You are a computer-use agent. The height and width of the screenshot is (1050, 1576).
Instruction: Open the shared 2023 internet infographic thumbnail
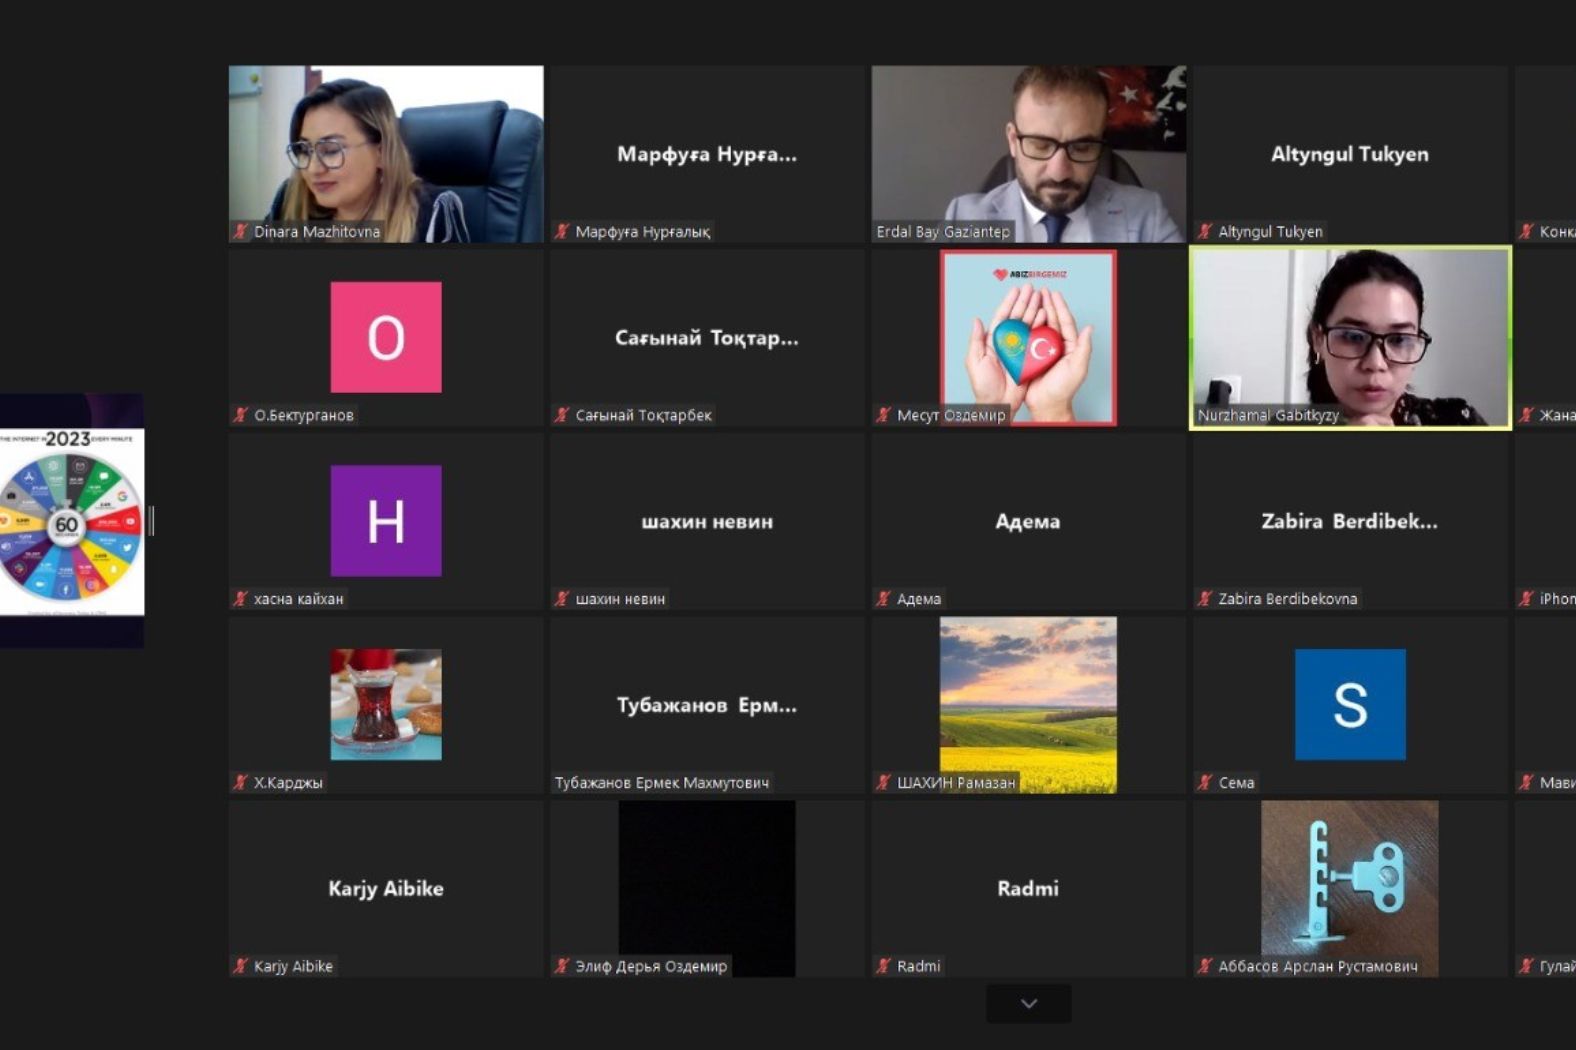(70, 521)
